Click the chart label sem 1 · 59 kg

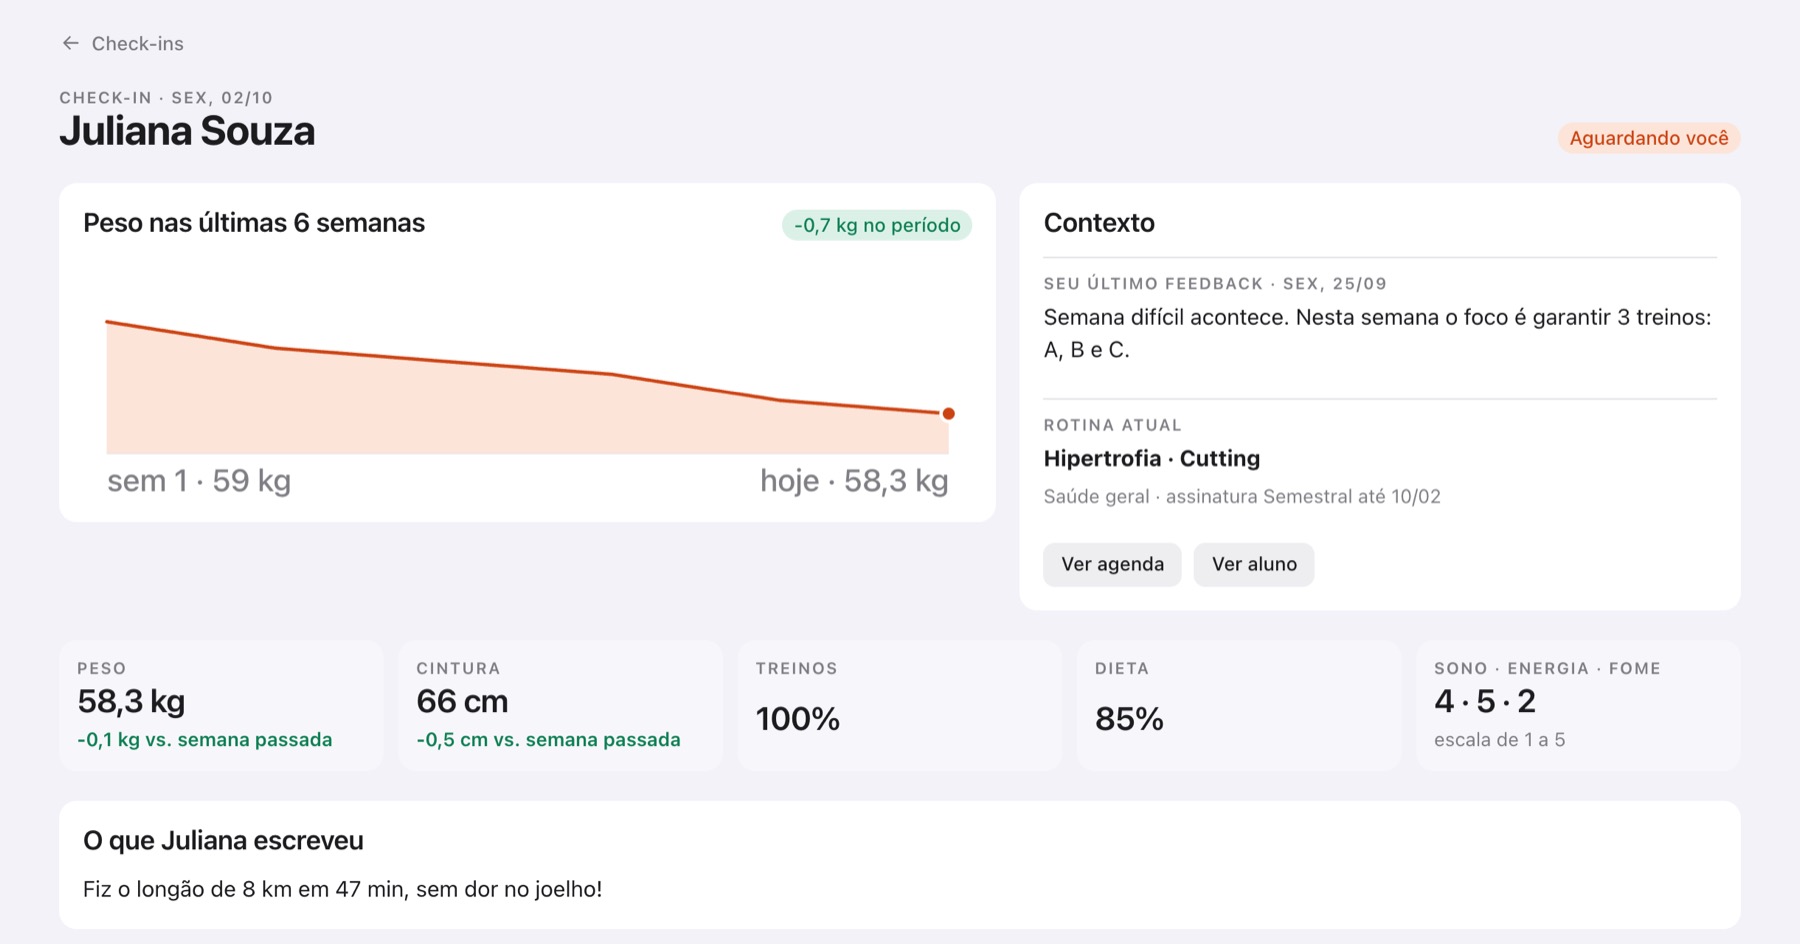pos(199,481)
